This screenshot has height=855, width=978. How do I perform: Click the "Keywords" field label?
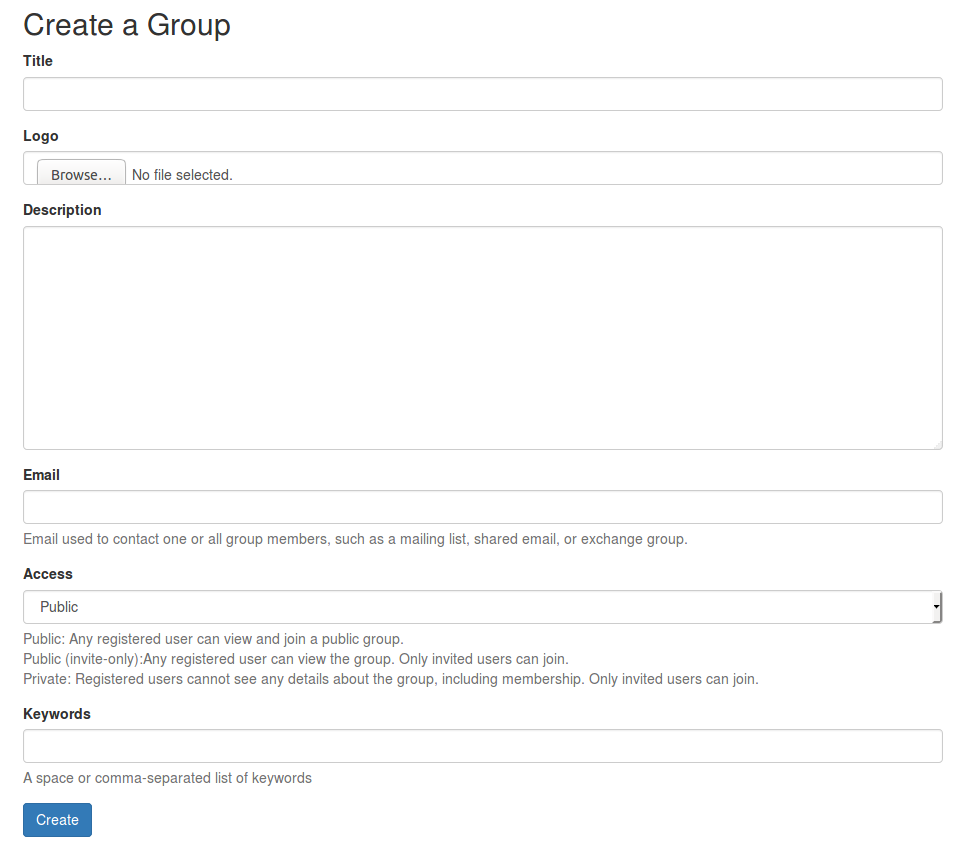(57, 714)
